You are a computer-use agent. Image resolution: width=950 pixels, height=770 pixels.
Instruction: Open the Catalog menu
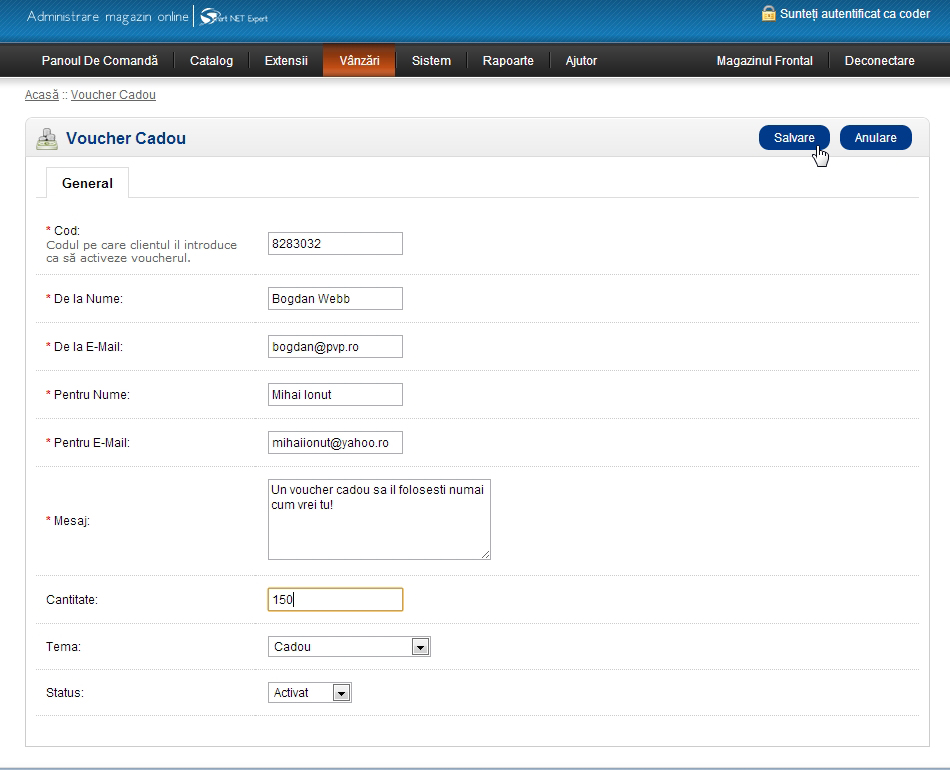point(211,61)
